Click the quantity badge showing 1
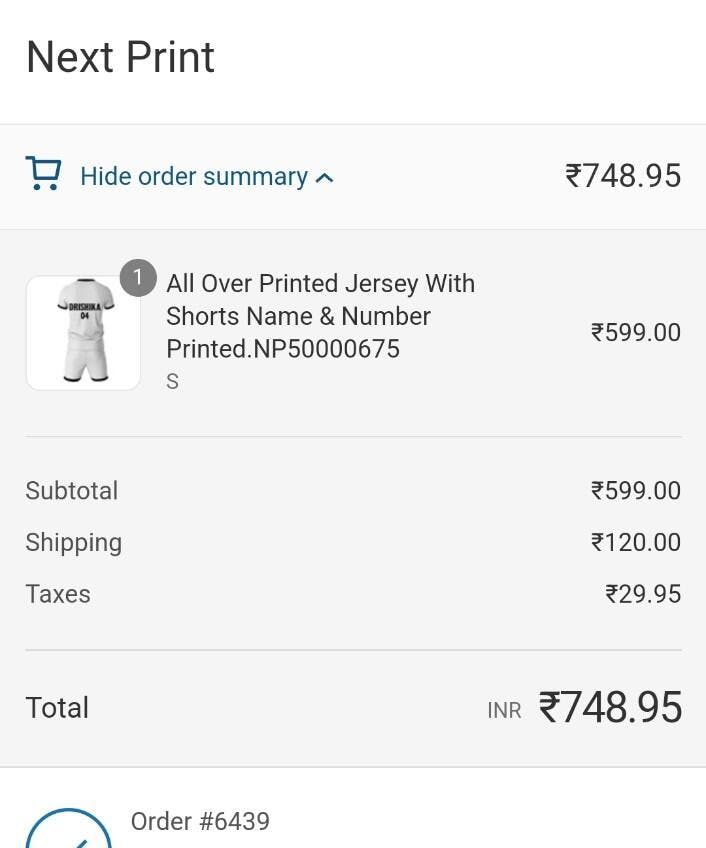This screenshot has width=706, height=848. [x=138, y=278]
